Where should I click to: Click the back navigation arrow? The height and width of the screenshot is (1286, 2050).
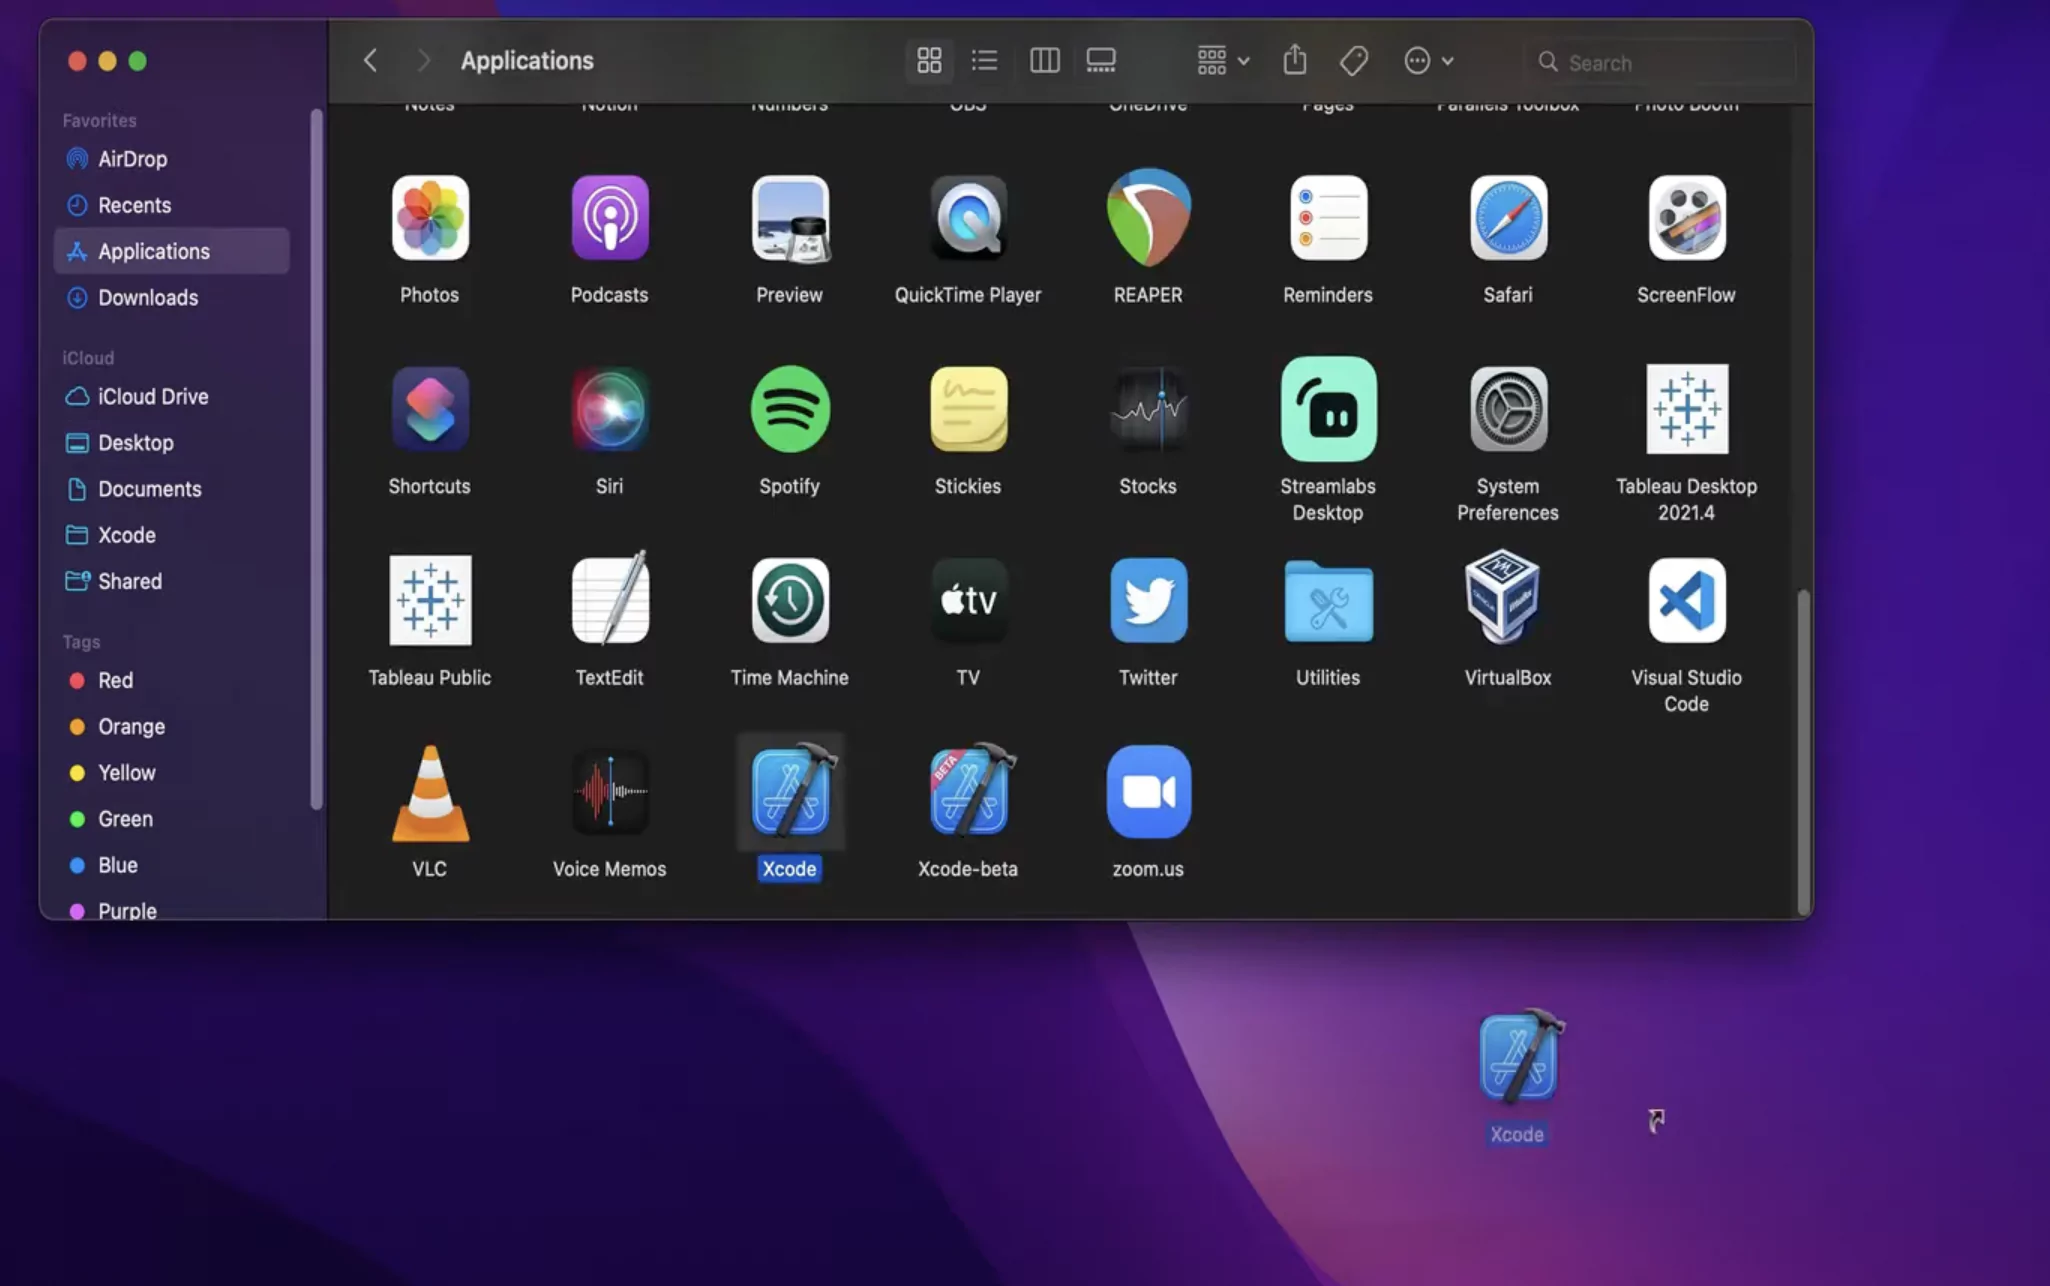[370, 60]
